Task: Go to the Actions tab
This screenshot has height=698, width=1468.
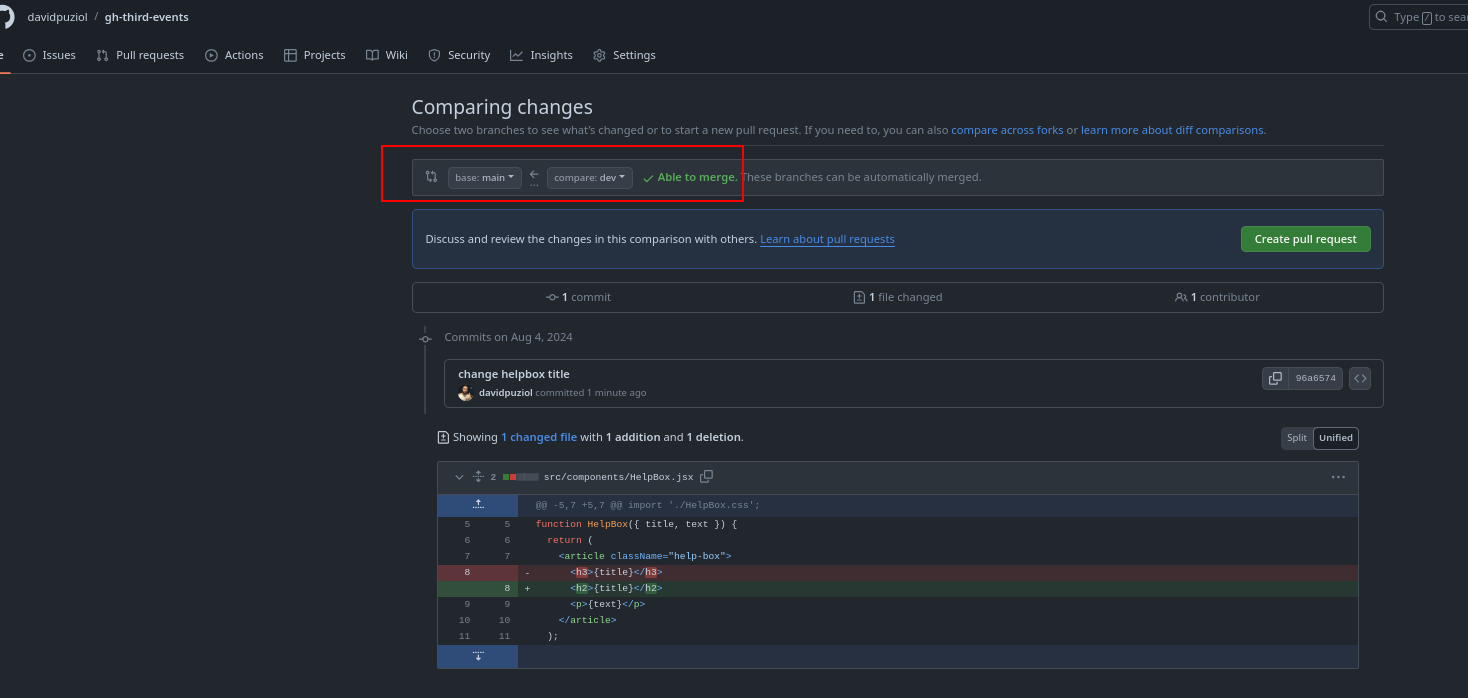Action: (x=234, y=55)
